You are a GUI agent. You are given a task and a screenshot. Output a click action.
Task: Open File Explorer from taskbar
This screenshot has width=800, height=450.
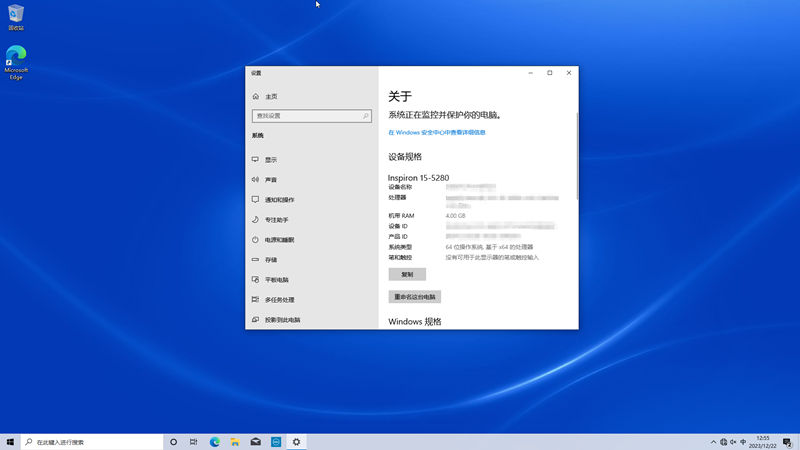(235, 442)
